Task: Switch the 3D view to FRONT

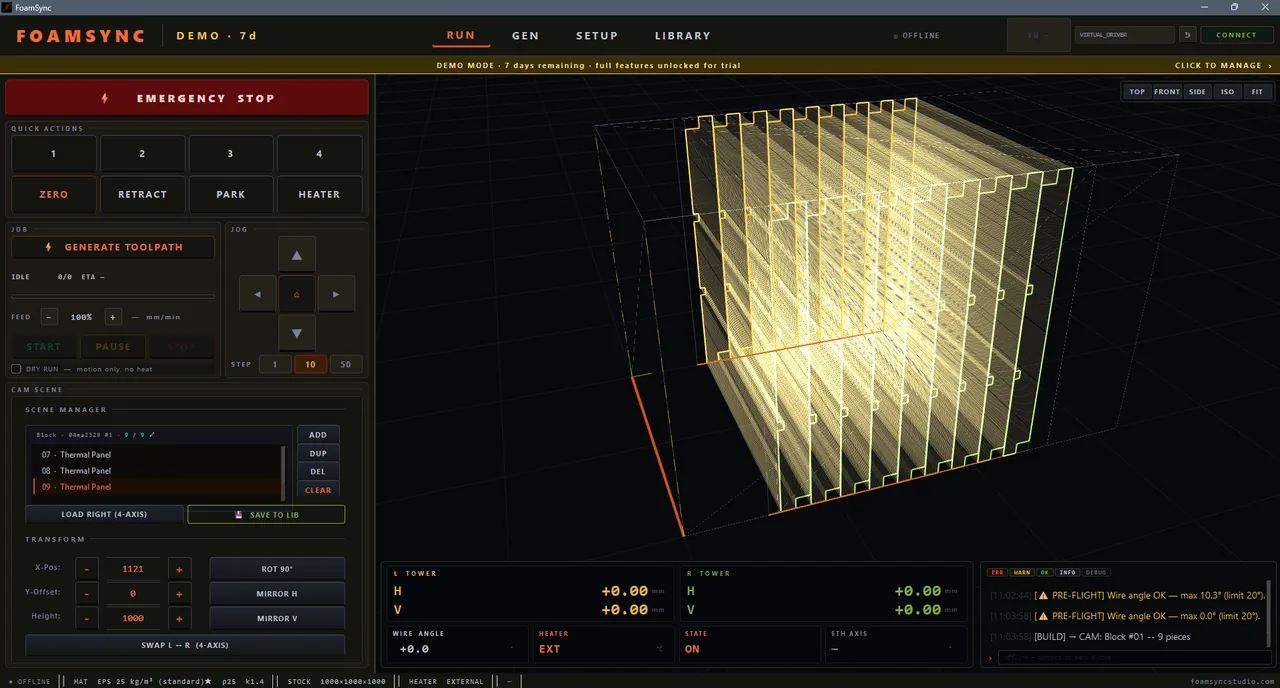Action: 1167,92
